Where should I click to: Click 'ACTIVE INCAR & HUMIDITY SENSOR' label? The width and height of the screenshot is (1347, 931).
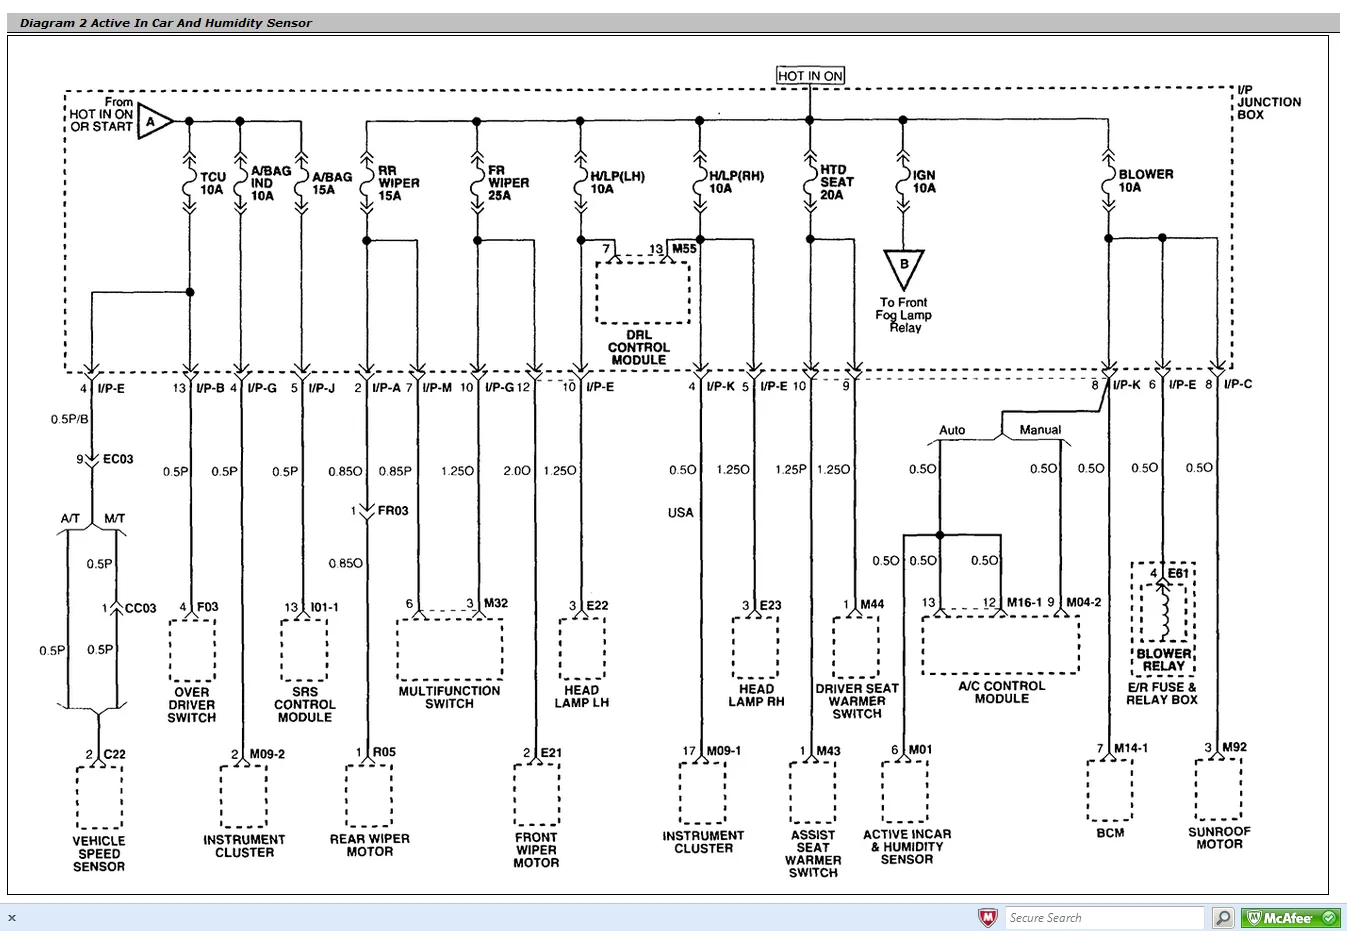point(907,846)
